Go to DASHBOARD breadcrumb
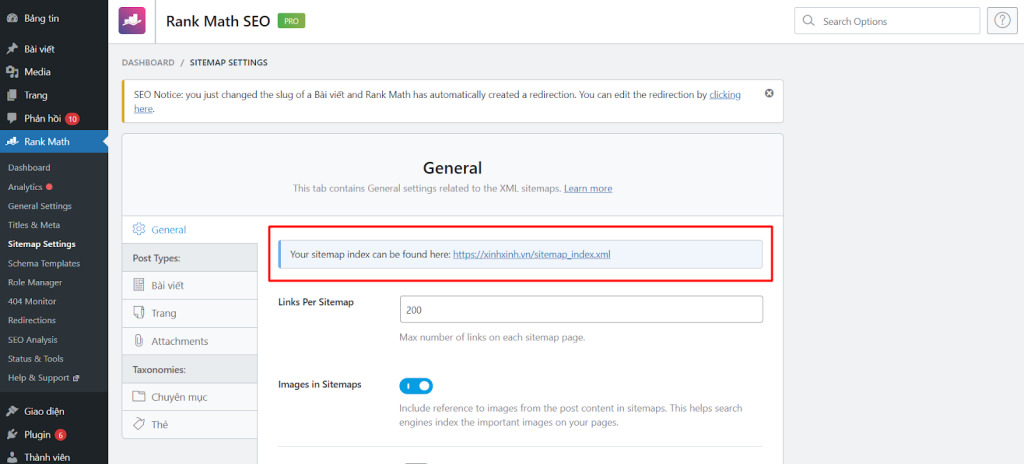 click(x=148, y=63)
